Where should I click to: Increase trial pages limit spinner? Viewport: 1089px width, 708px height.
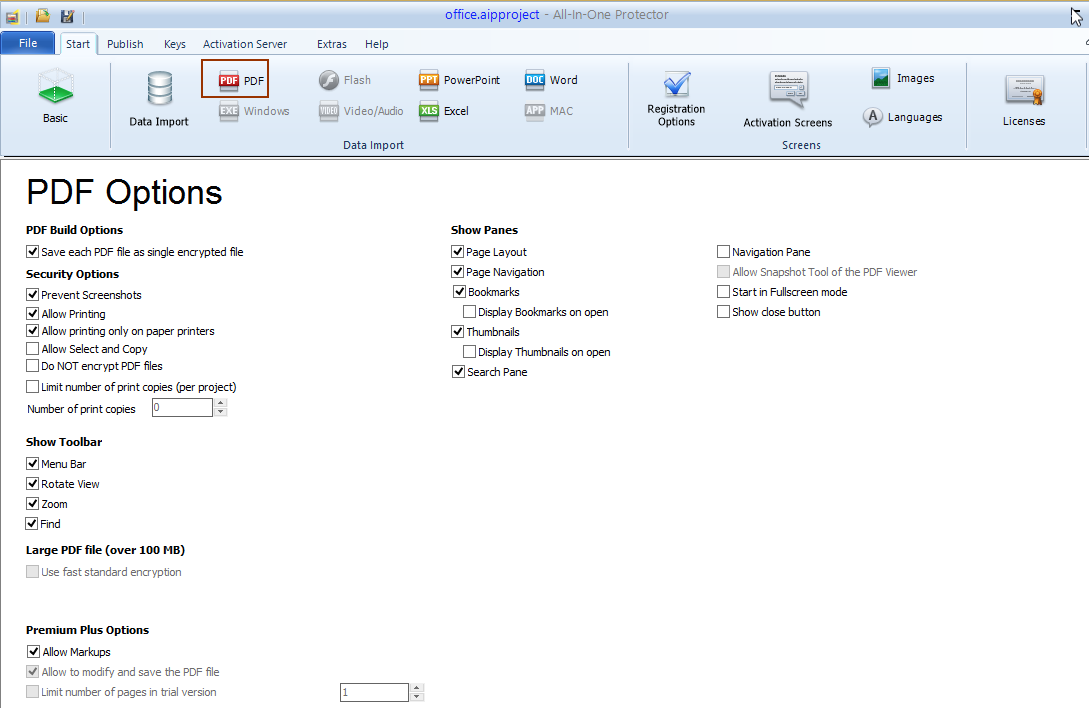[x=417, y=688]
